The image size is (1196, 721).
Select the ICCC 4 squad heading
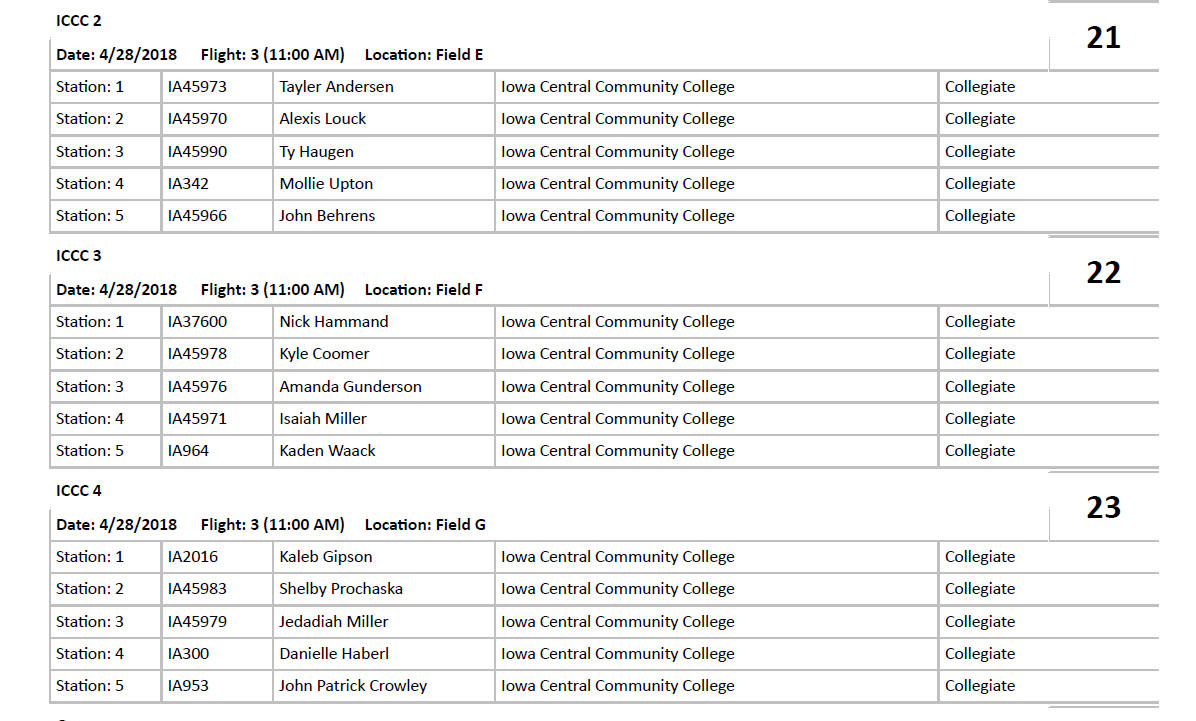coord(79,491)
